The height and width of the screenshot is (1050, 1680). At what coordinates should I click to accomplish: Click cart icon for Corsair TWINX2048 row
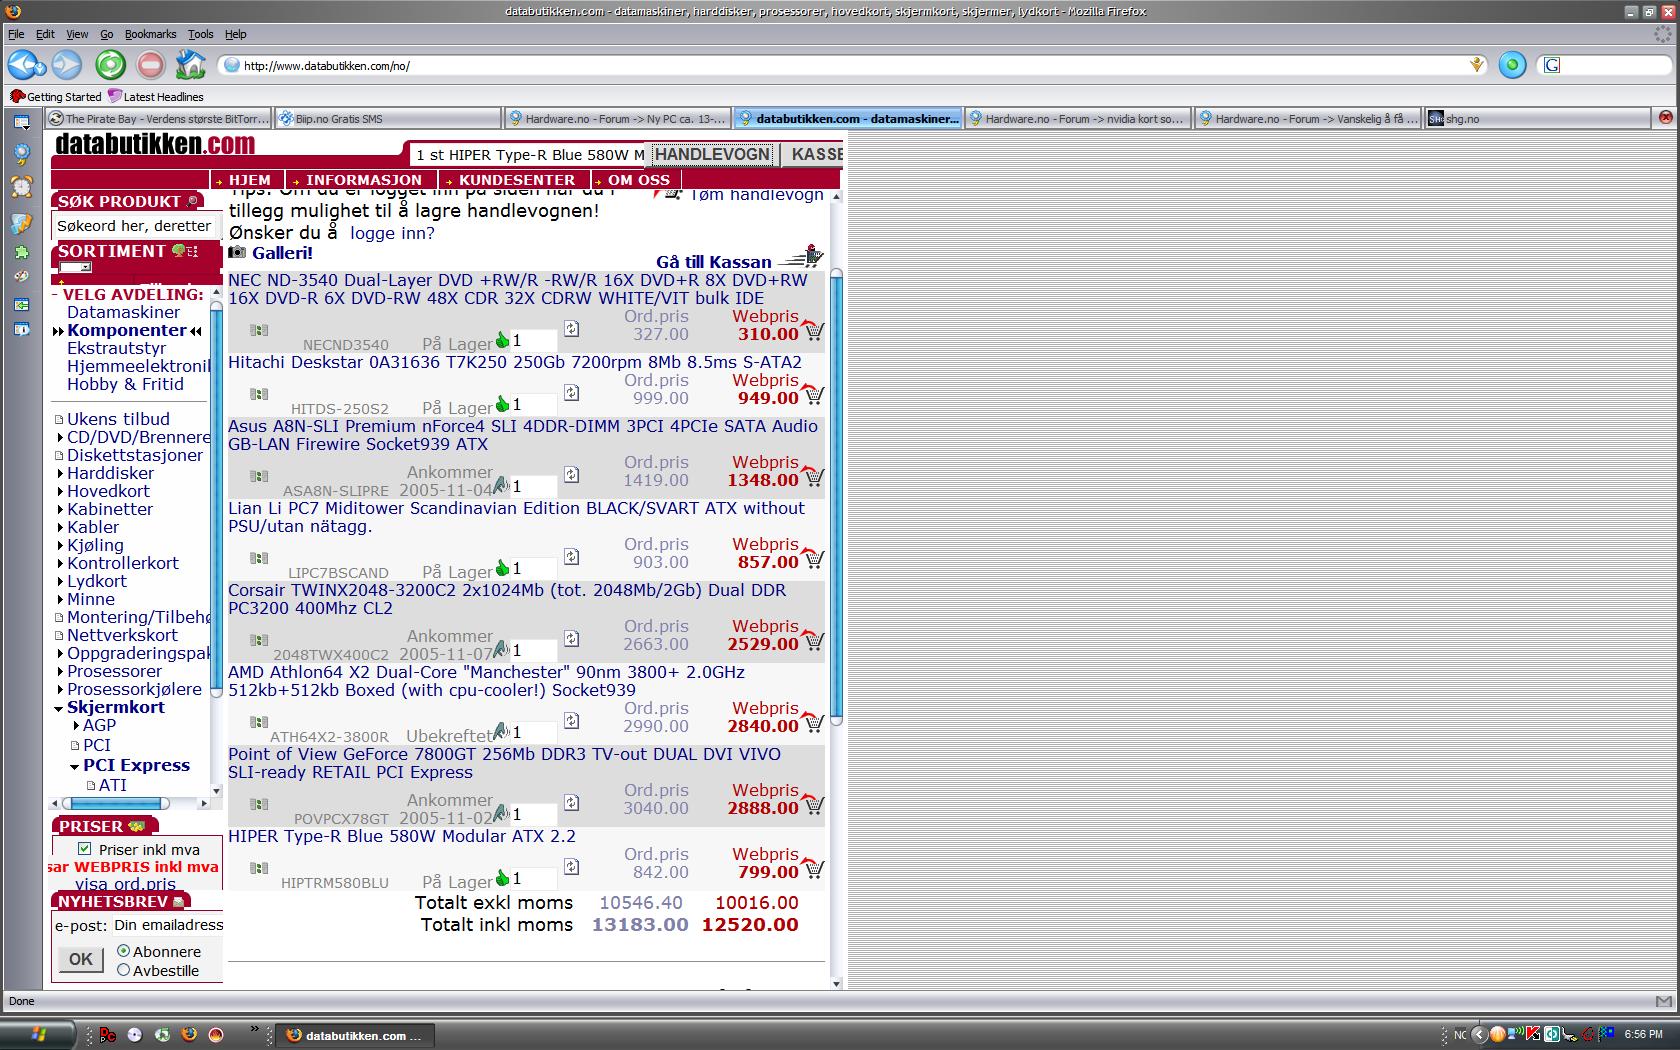[813, 640]
